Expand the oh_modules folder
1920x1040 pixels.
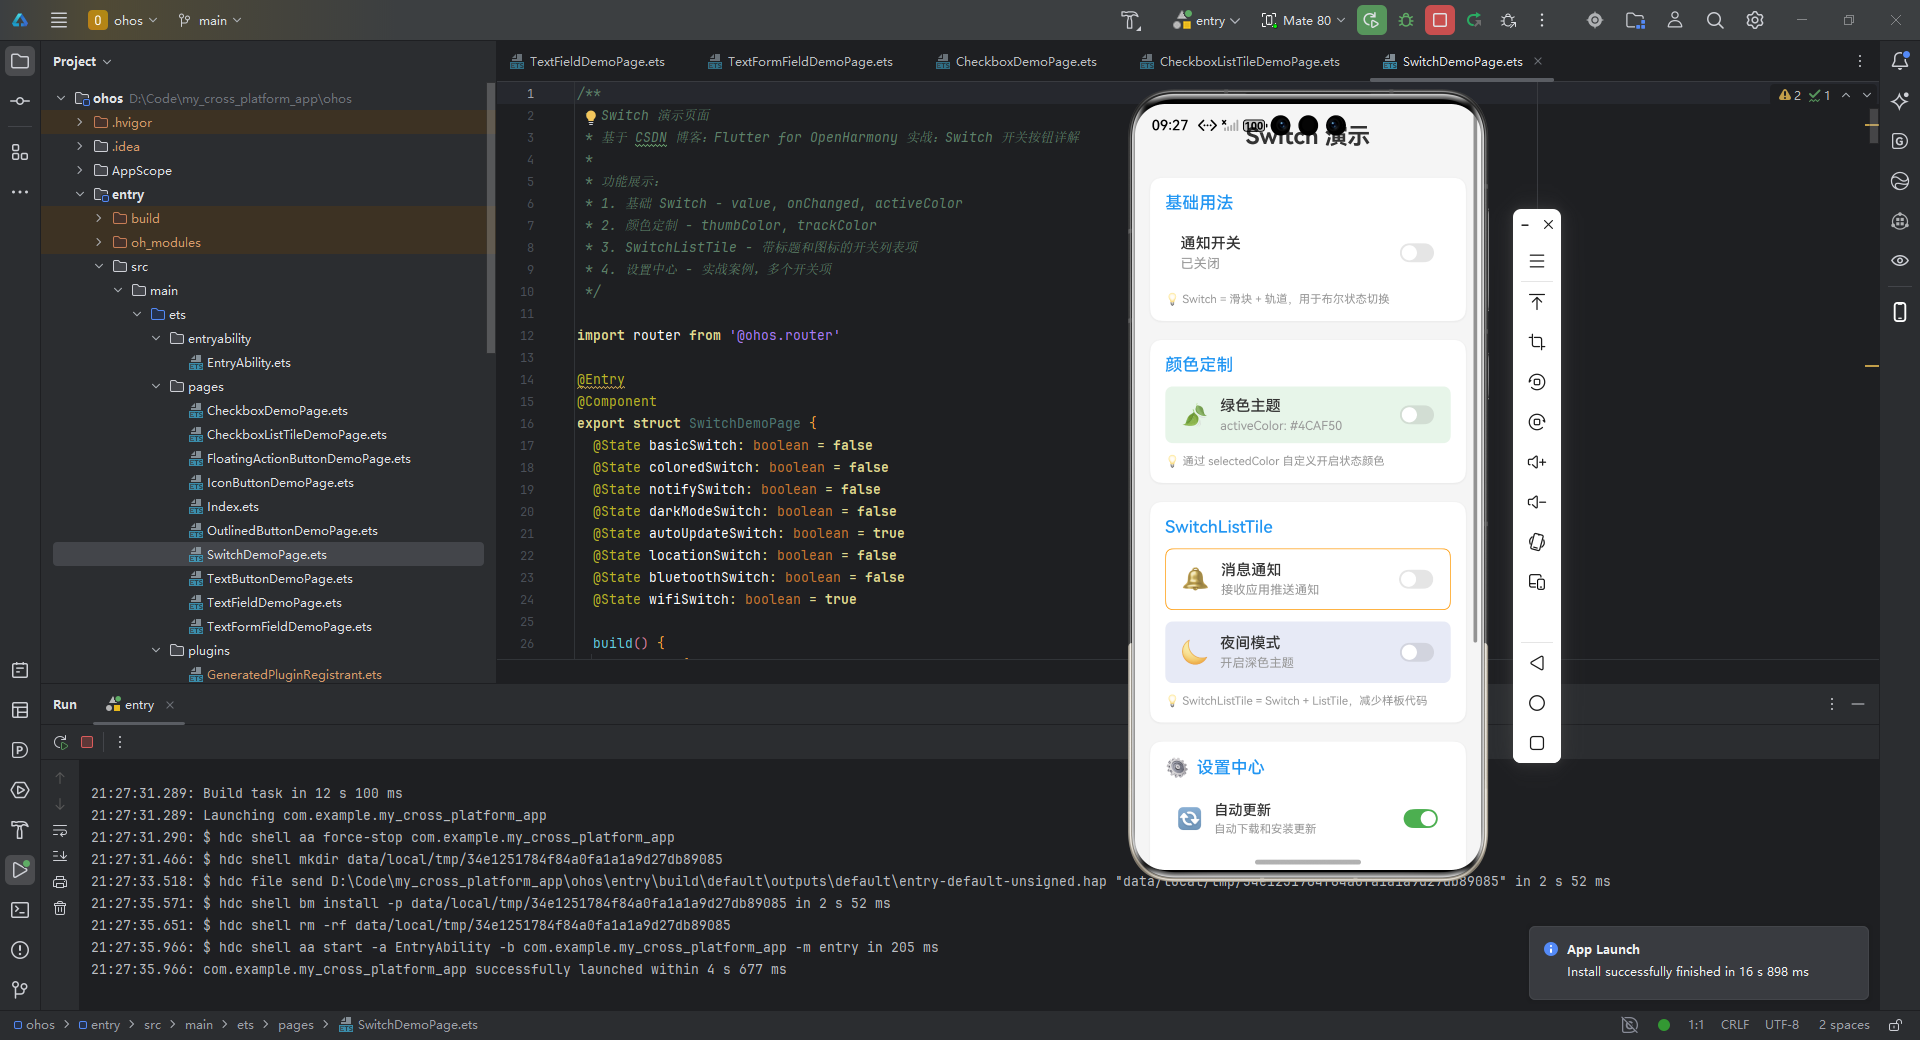click(x=98, y=242)
